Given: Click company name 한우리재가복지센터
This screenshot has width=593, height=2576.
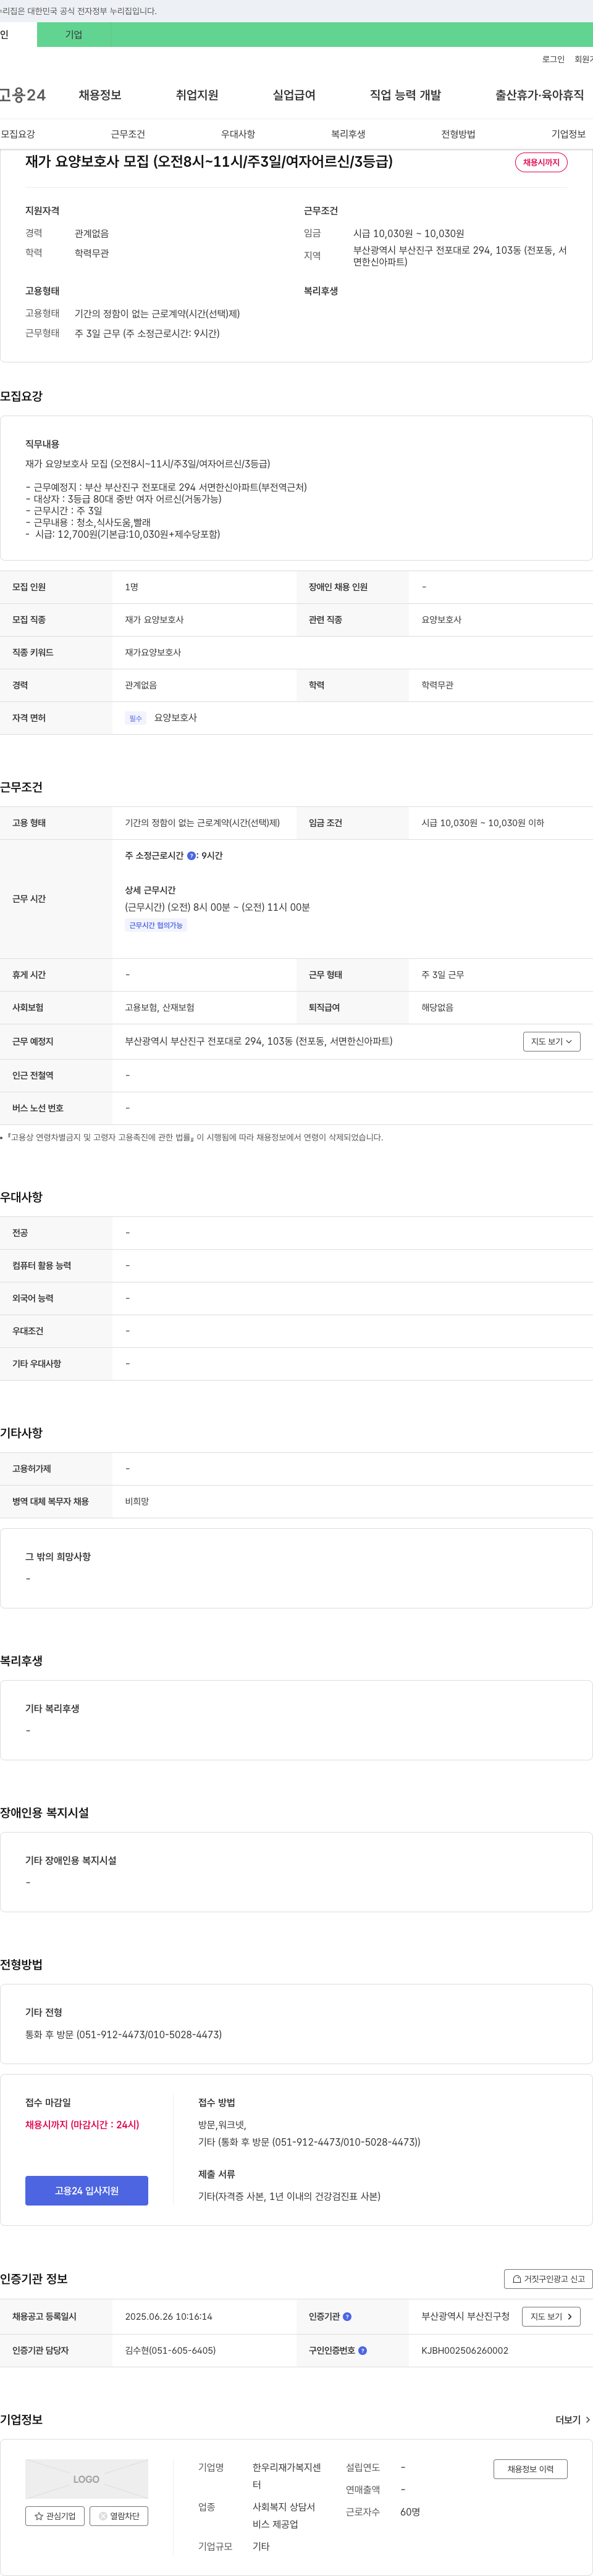Looking at the screenshot, I should (x=286, y=2476).
